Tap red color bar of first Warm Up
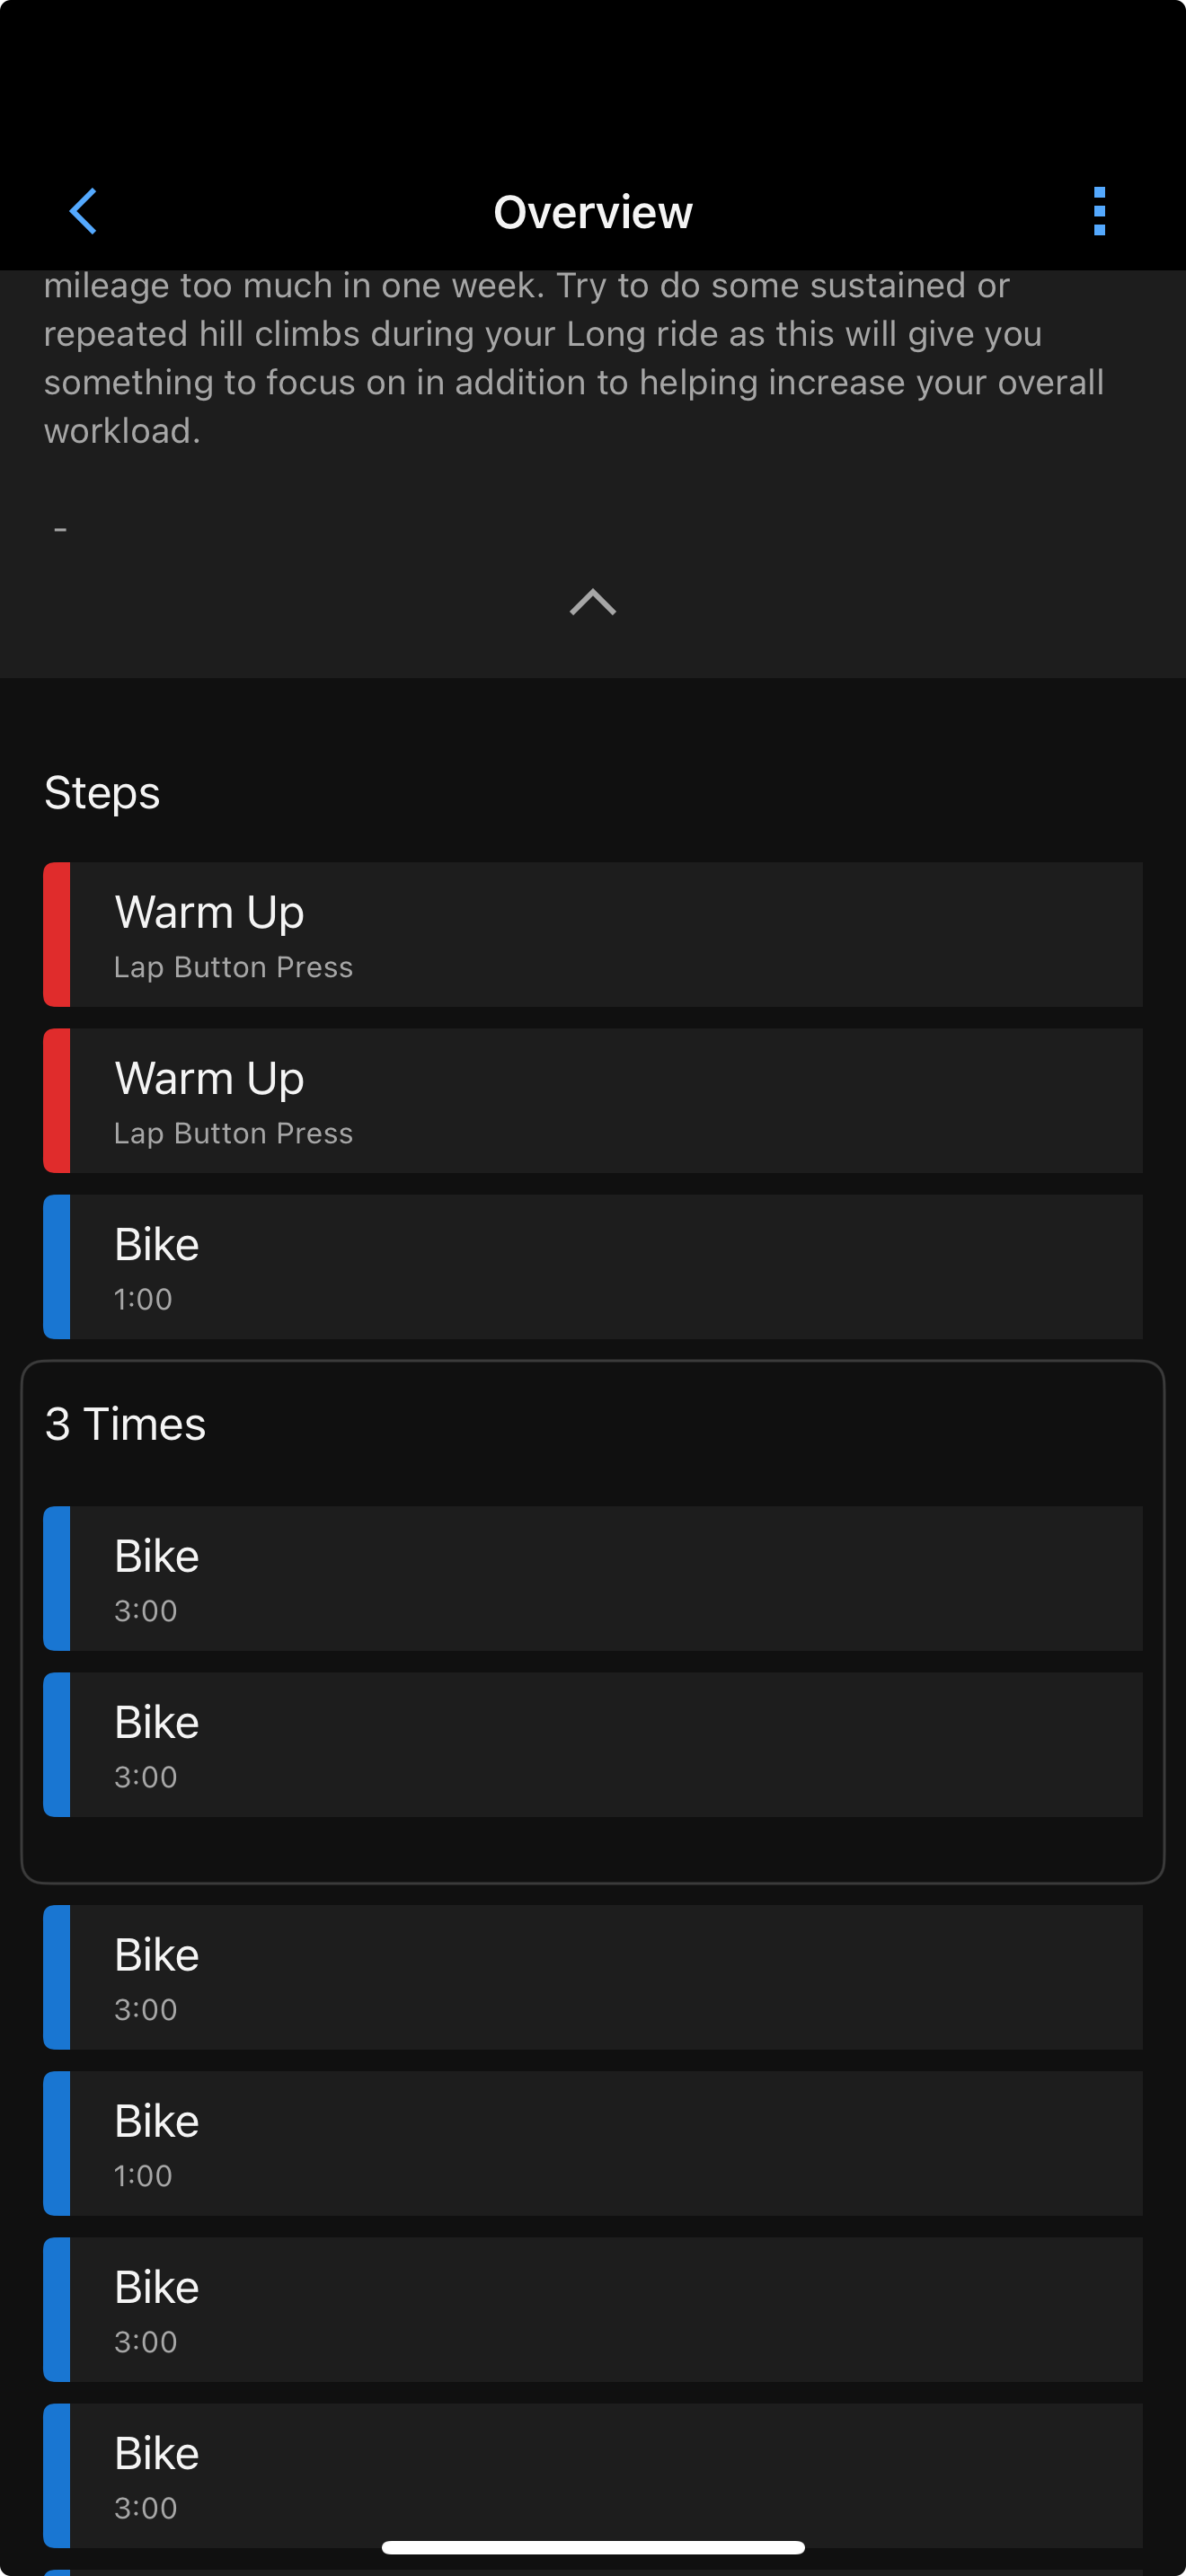This screenshot has width=1186, height=2576. pos(57,934)
